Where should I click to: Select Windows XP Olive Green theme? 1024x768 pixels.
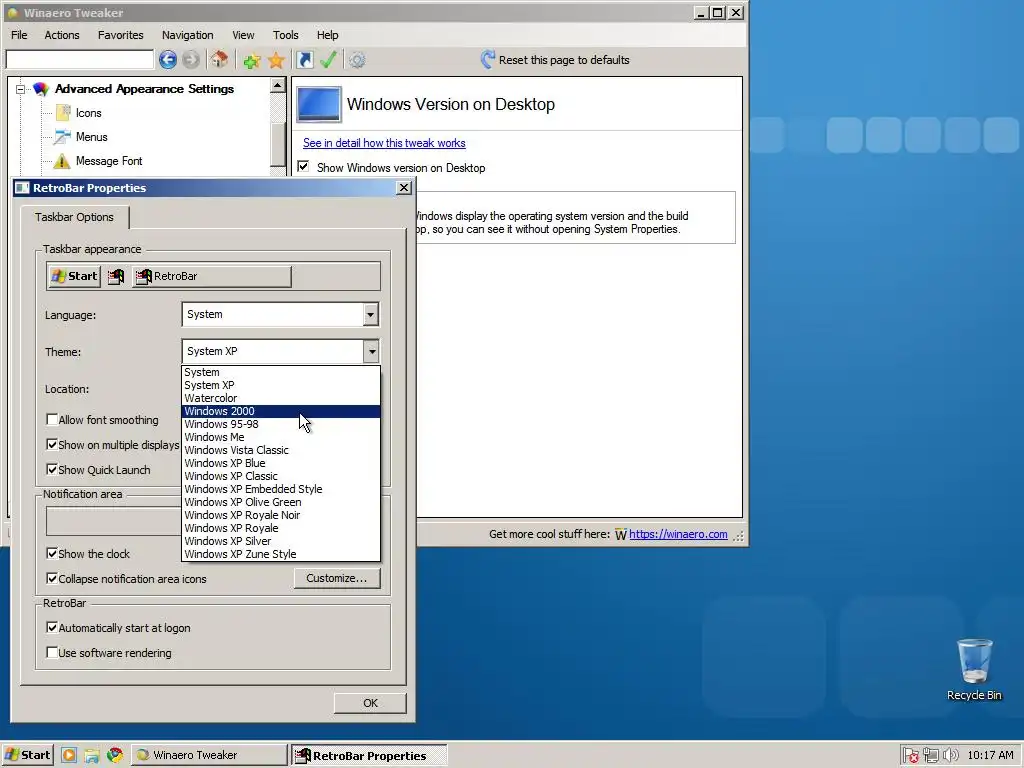tap(281, 502)
